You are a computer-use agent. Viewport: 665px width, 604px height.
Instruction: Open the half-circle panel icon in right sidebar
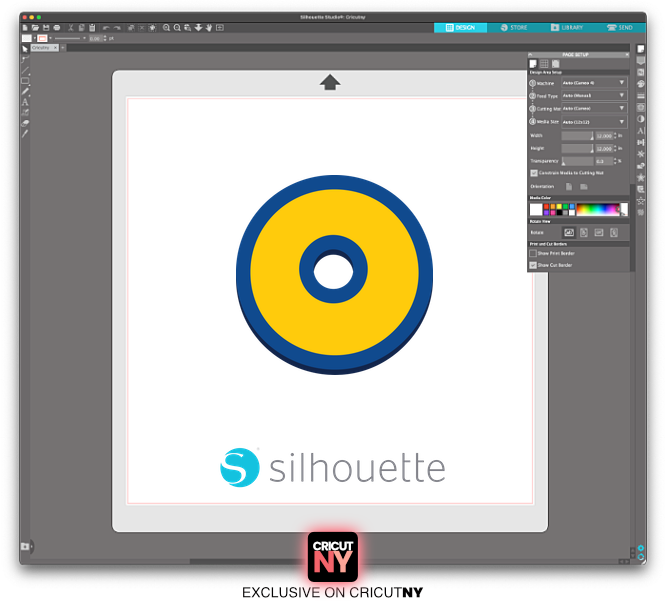[x=641, y=119]
